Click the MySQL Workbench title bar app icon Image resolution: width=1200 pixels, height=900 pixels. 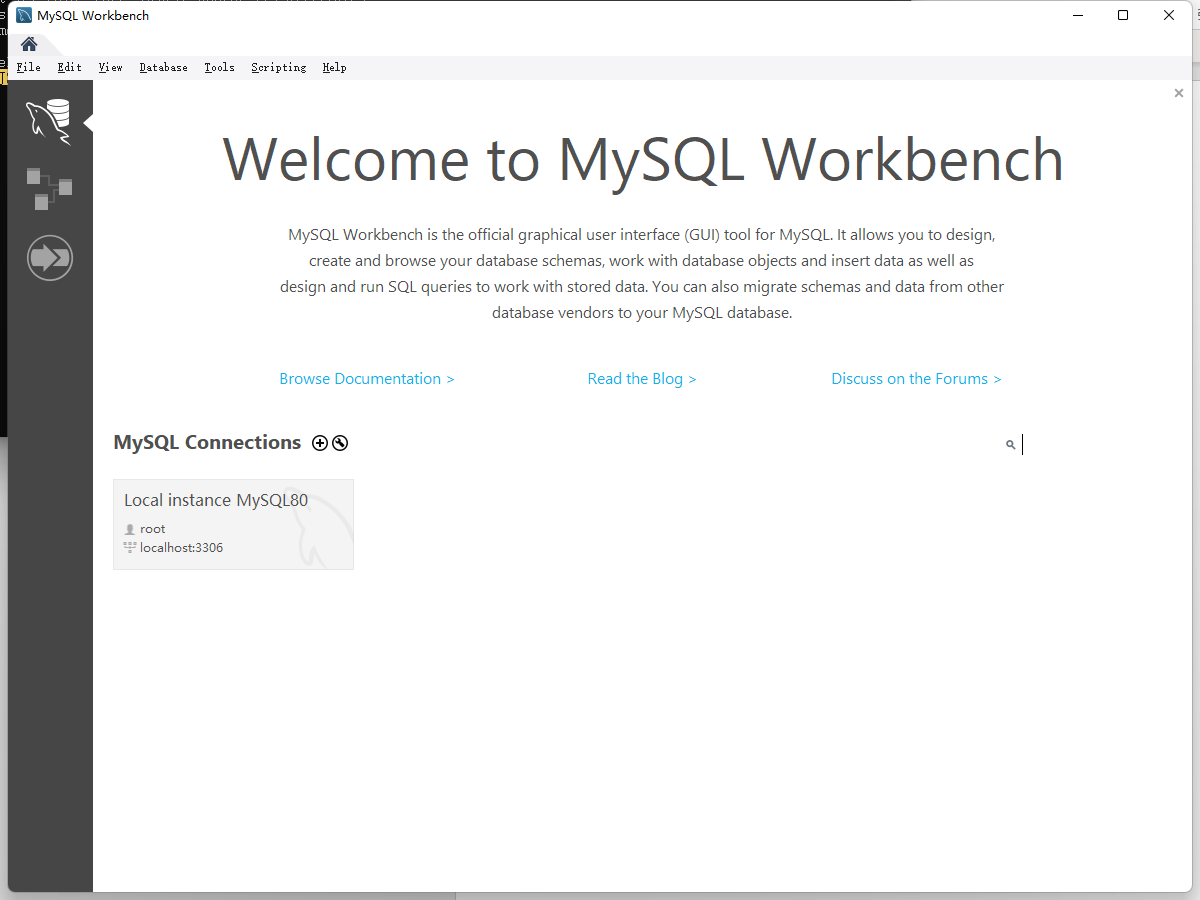coord(24,15)
